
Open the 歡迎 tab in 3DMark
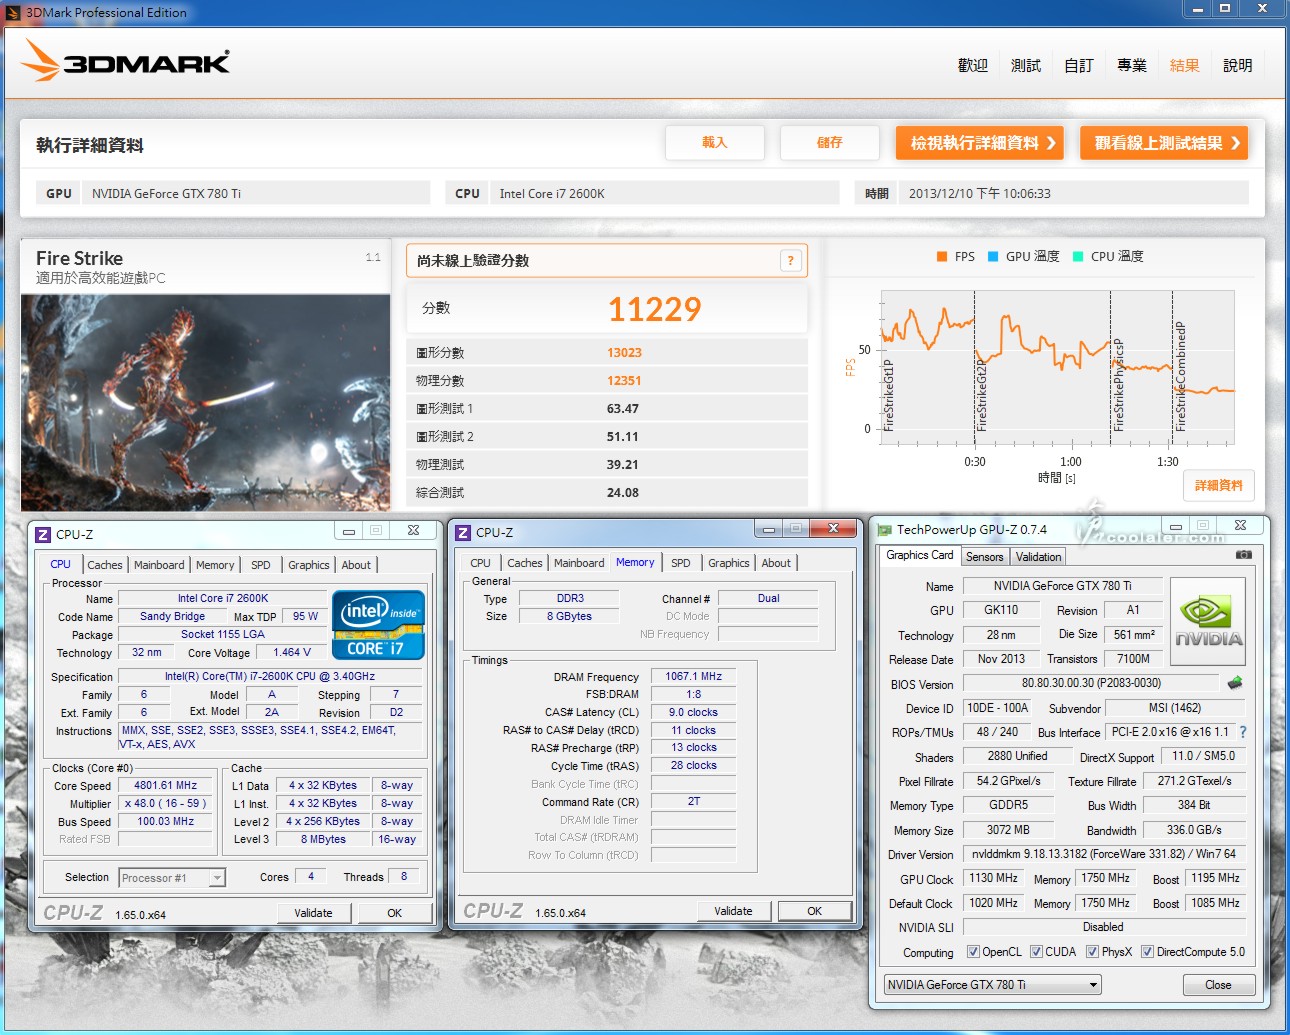click(x=973, y=65)
